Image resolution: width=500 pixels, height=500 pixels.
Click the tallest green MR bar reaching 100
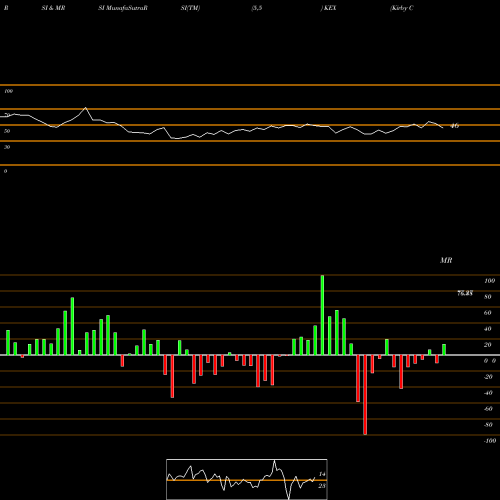322,315
